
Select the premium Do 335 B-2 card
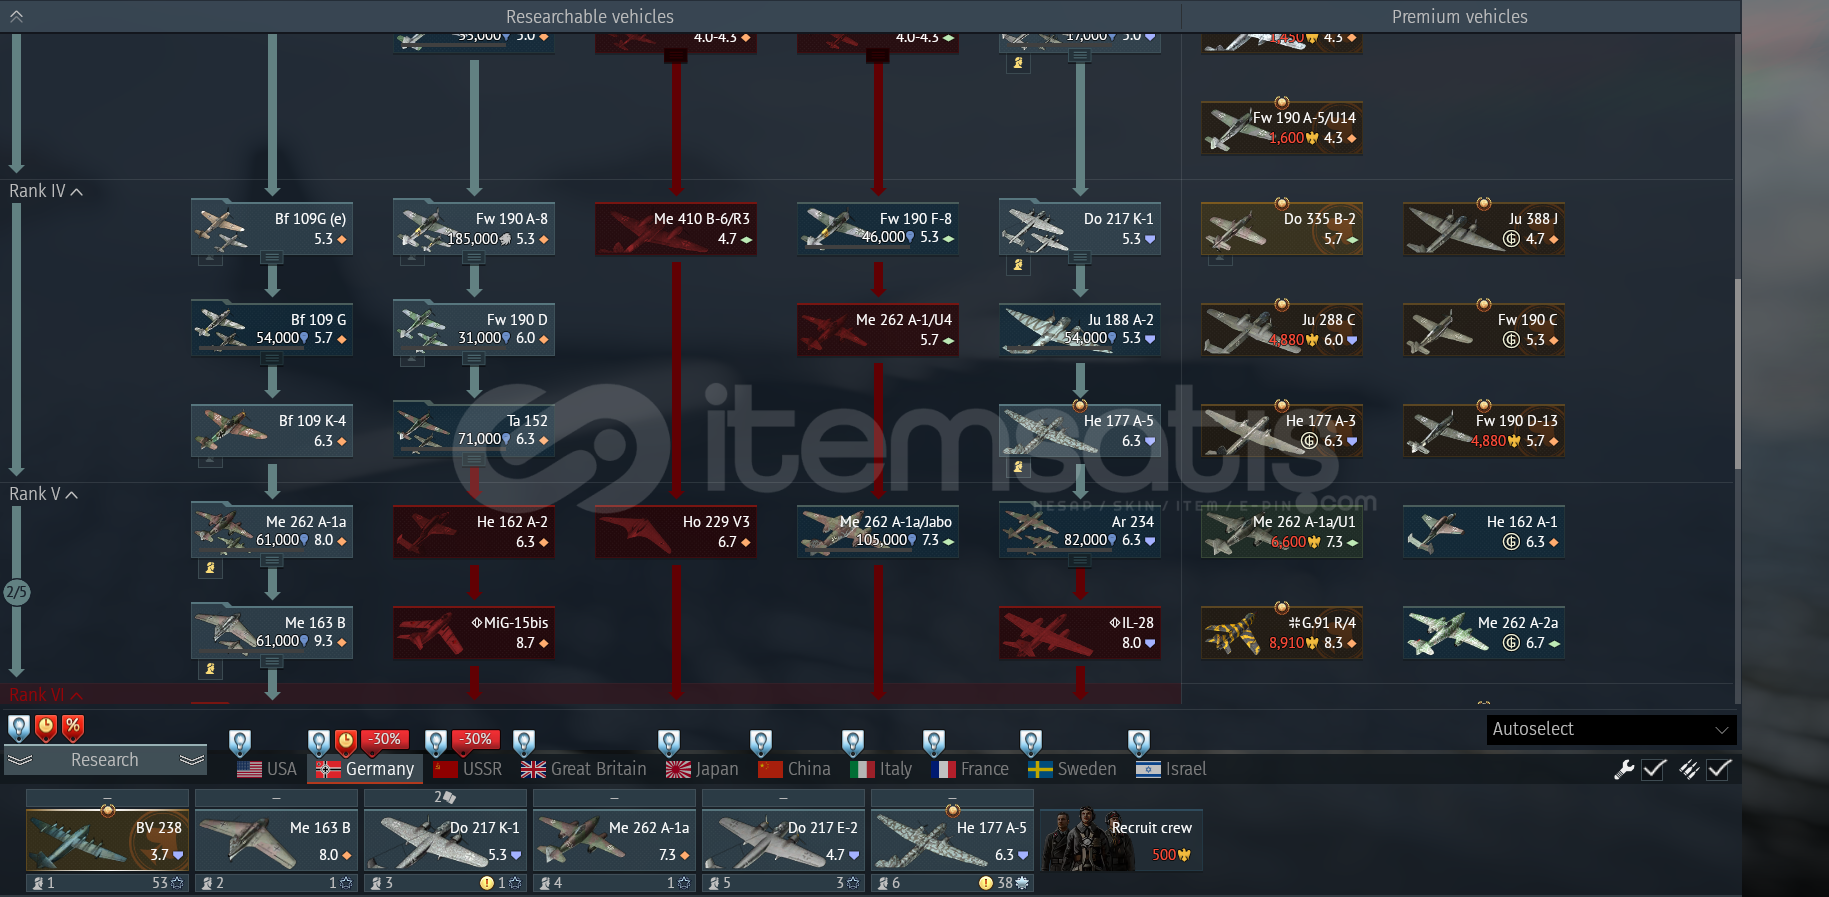pyautogui.click(x=1282, y=229)
